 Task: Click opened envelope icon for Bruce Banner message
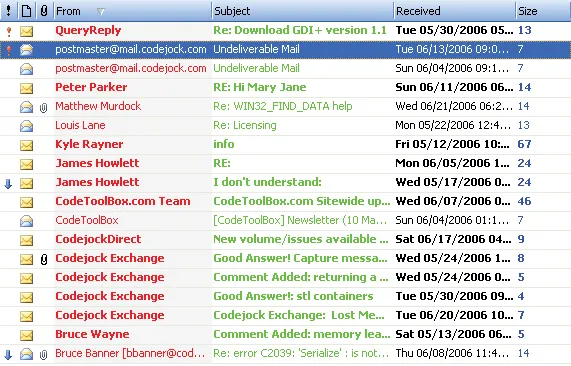tap(26, 354)
